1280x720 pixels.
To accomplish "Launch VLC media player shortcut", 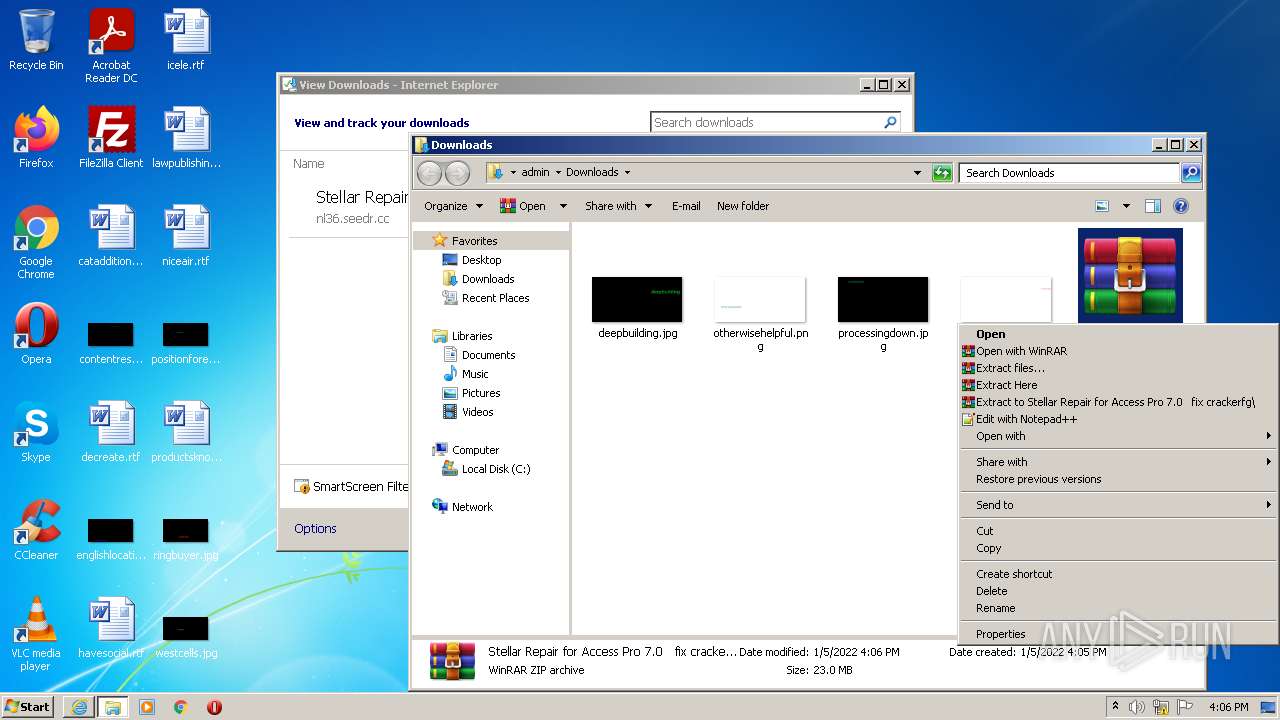I will point(36,634).
